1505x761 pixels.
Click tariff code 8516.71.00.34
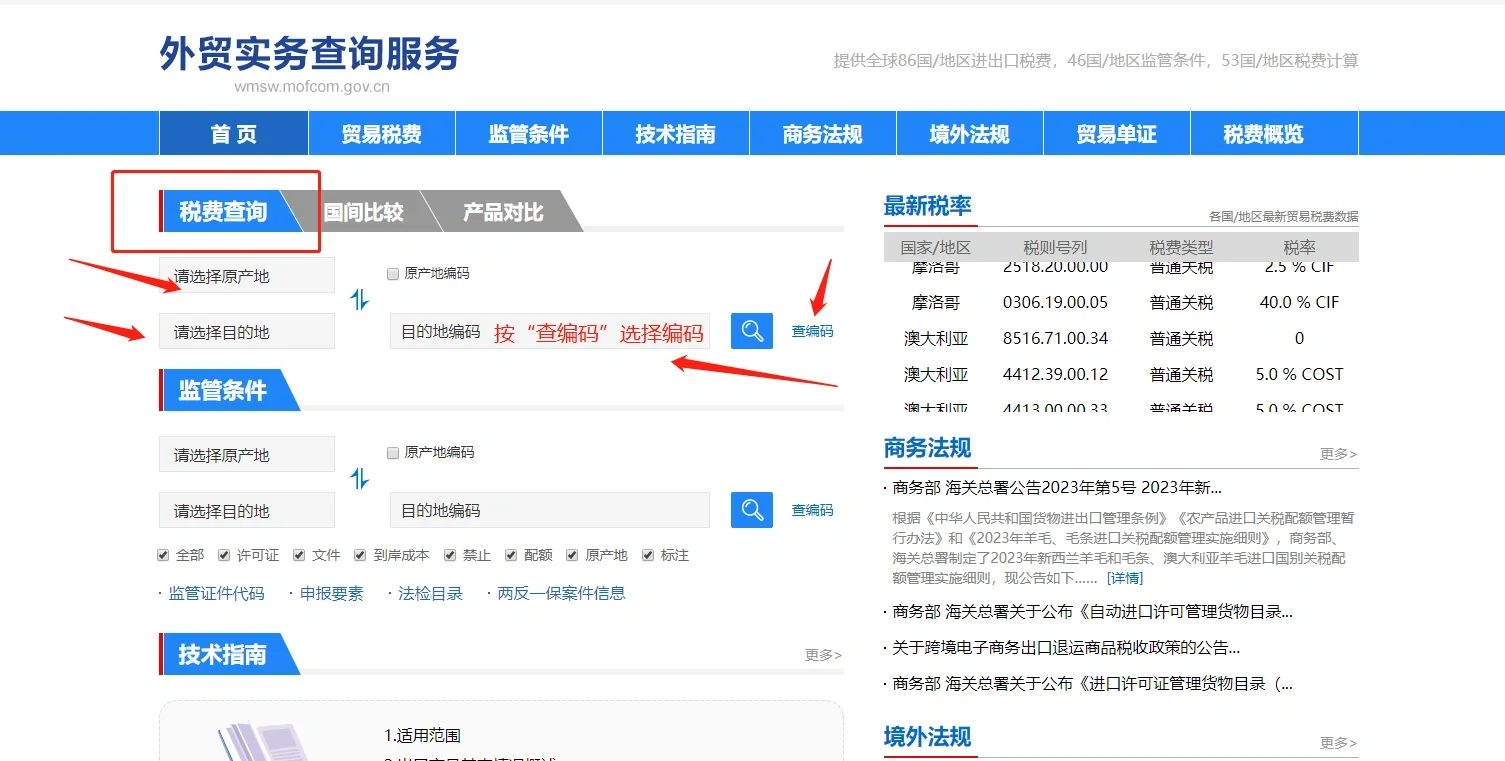click(1055, 338)
